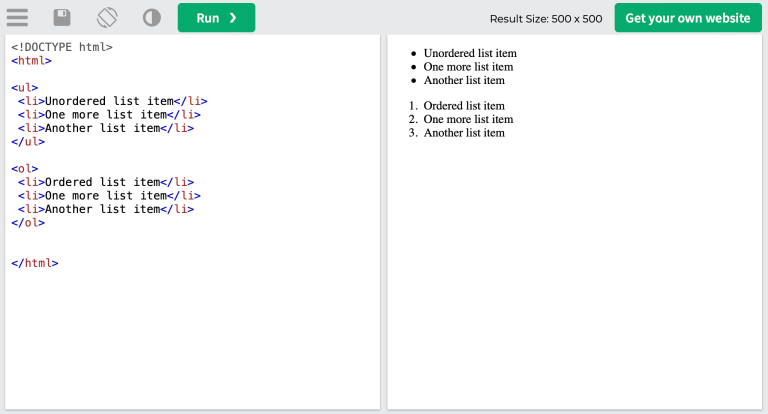Click the closing </ol> tag in code

(x=28, y=222)
